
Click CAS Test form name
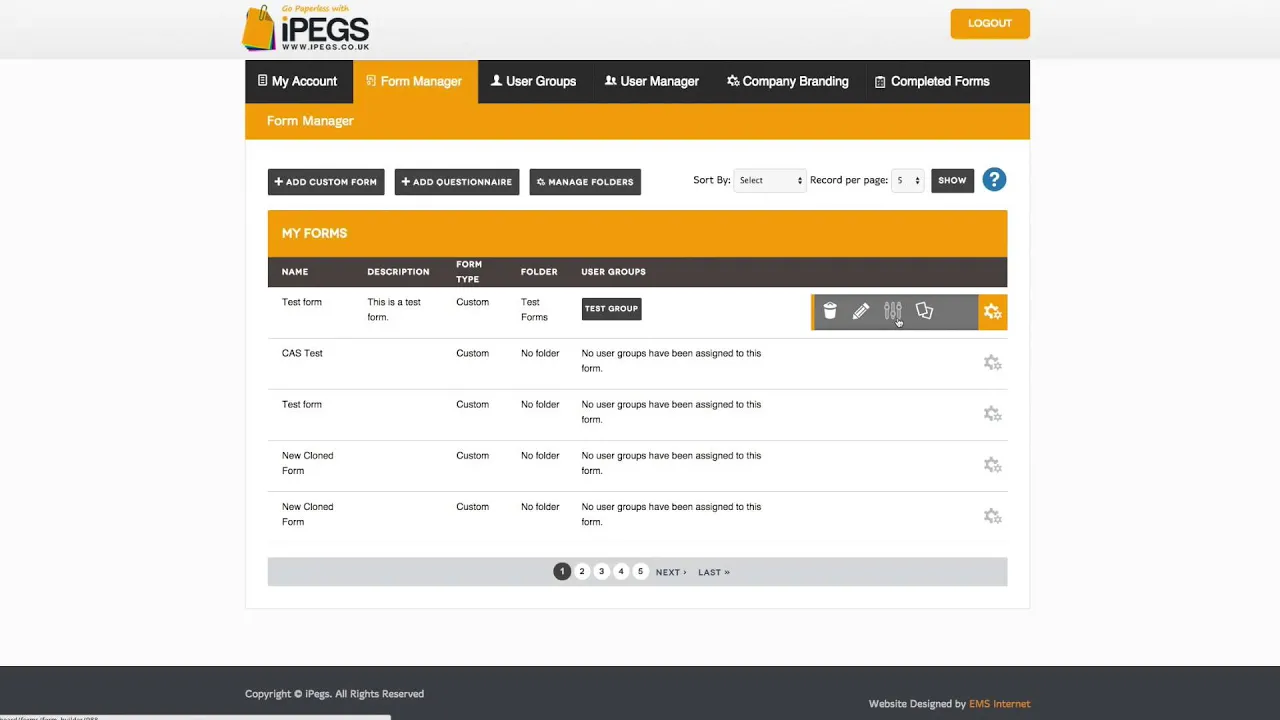pyautogui.click(x=302, y=353)
